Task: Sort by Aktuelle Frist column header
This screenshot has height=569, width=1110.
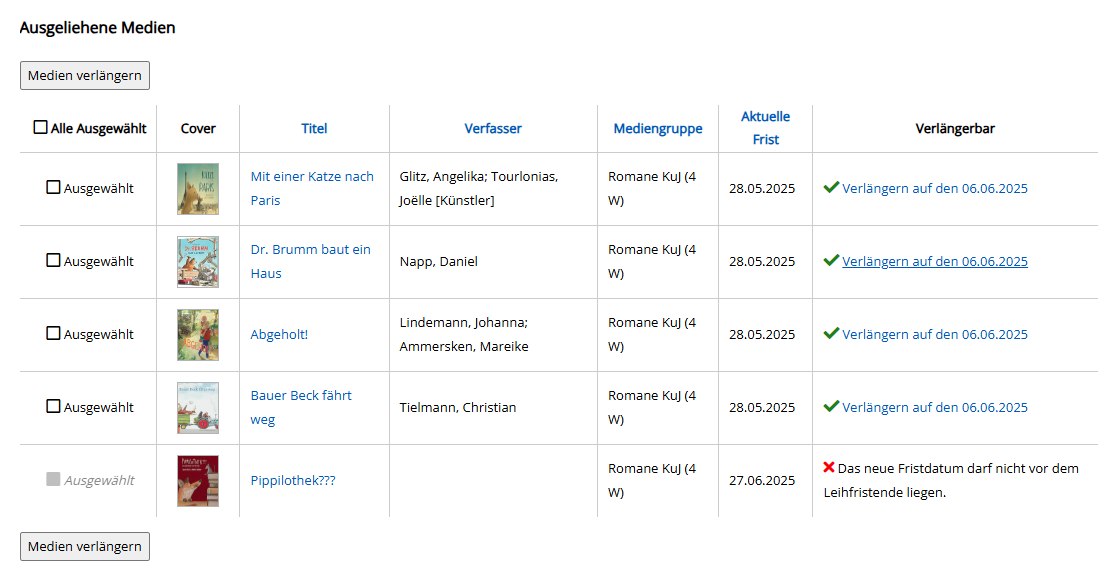Action: click(x=765, y=128)
